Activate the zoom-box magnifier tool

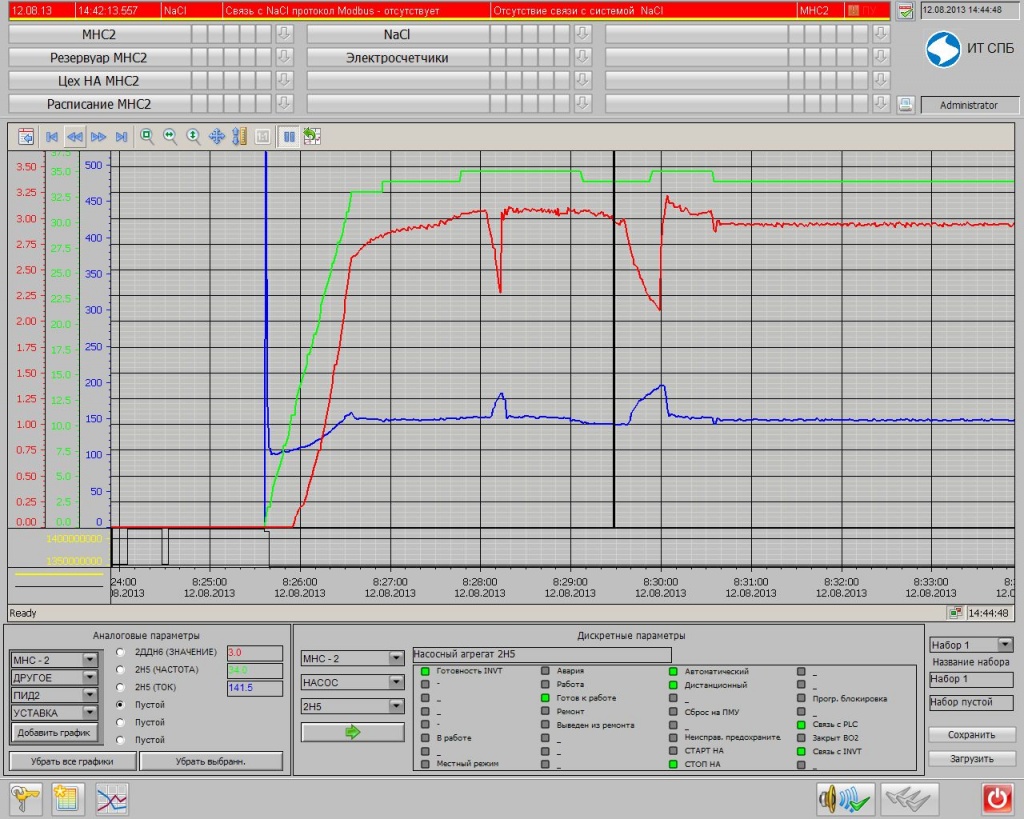(x=147, y=136)
